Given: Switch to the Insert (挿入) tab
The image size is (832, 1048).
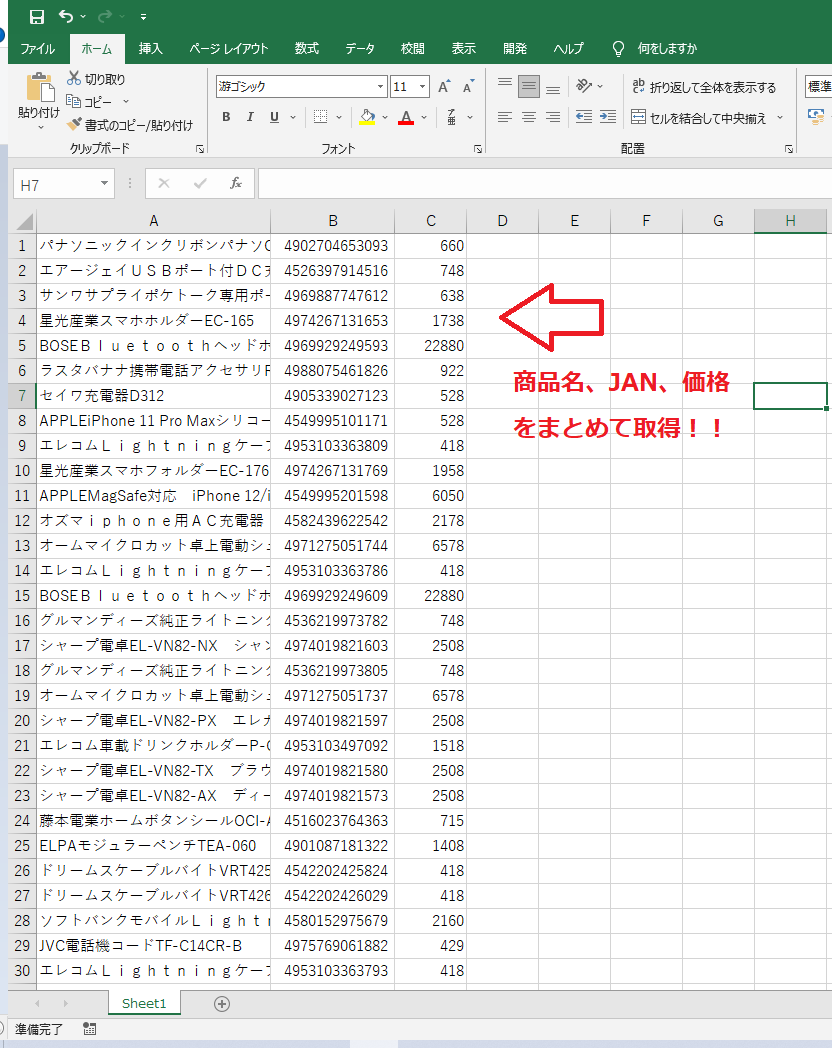Looking at the screenshot, I should [x=150, y=49].
